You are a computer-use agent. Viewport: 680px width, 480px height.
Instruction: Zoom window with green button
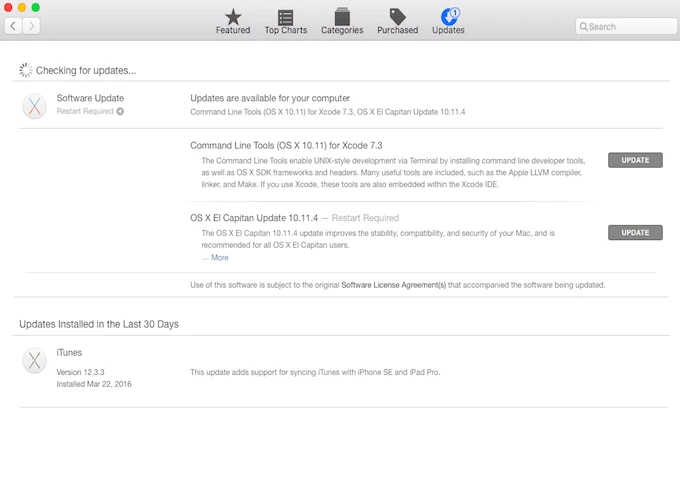36,7
